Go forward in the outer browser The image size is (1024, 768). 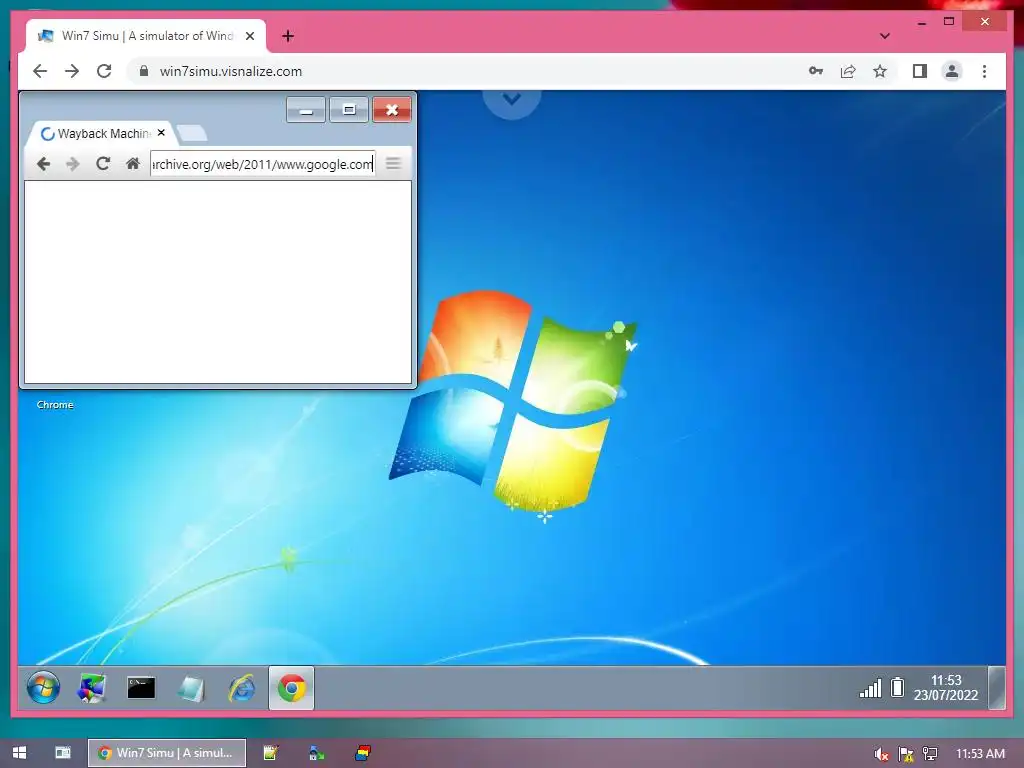pyautogui.click(x=72, y=71)
